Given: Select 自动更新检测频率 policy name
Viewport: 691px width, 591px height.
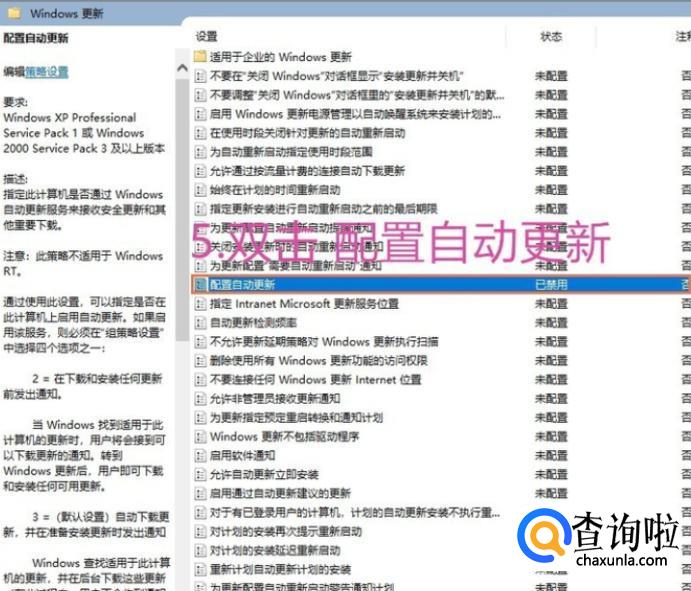Looking at the screenshot, I should click(x=253, y=323).
